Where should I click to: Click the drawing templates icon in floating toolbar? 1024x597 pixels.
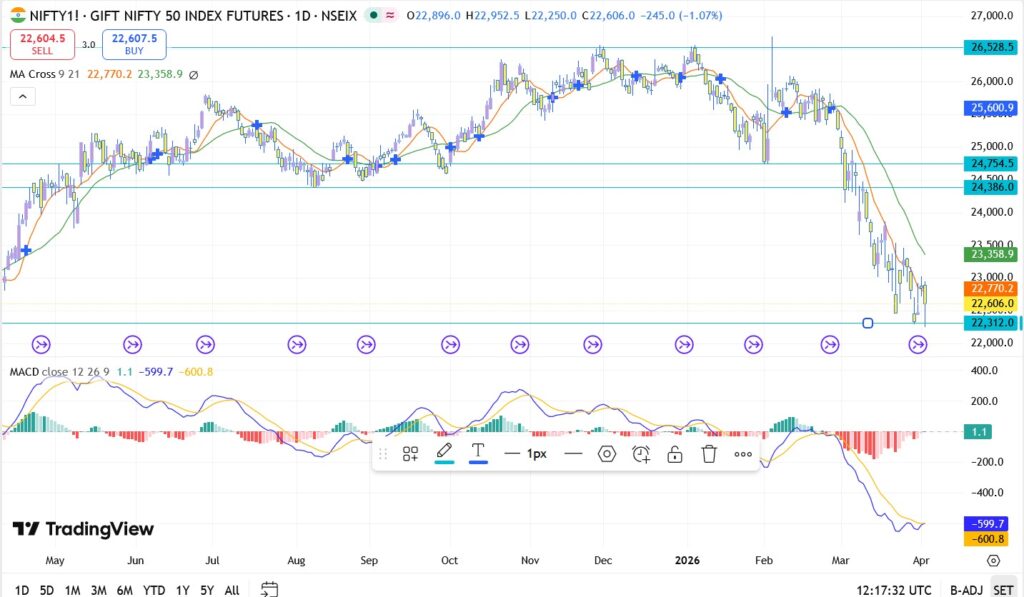(410, 454)
